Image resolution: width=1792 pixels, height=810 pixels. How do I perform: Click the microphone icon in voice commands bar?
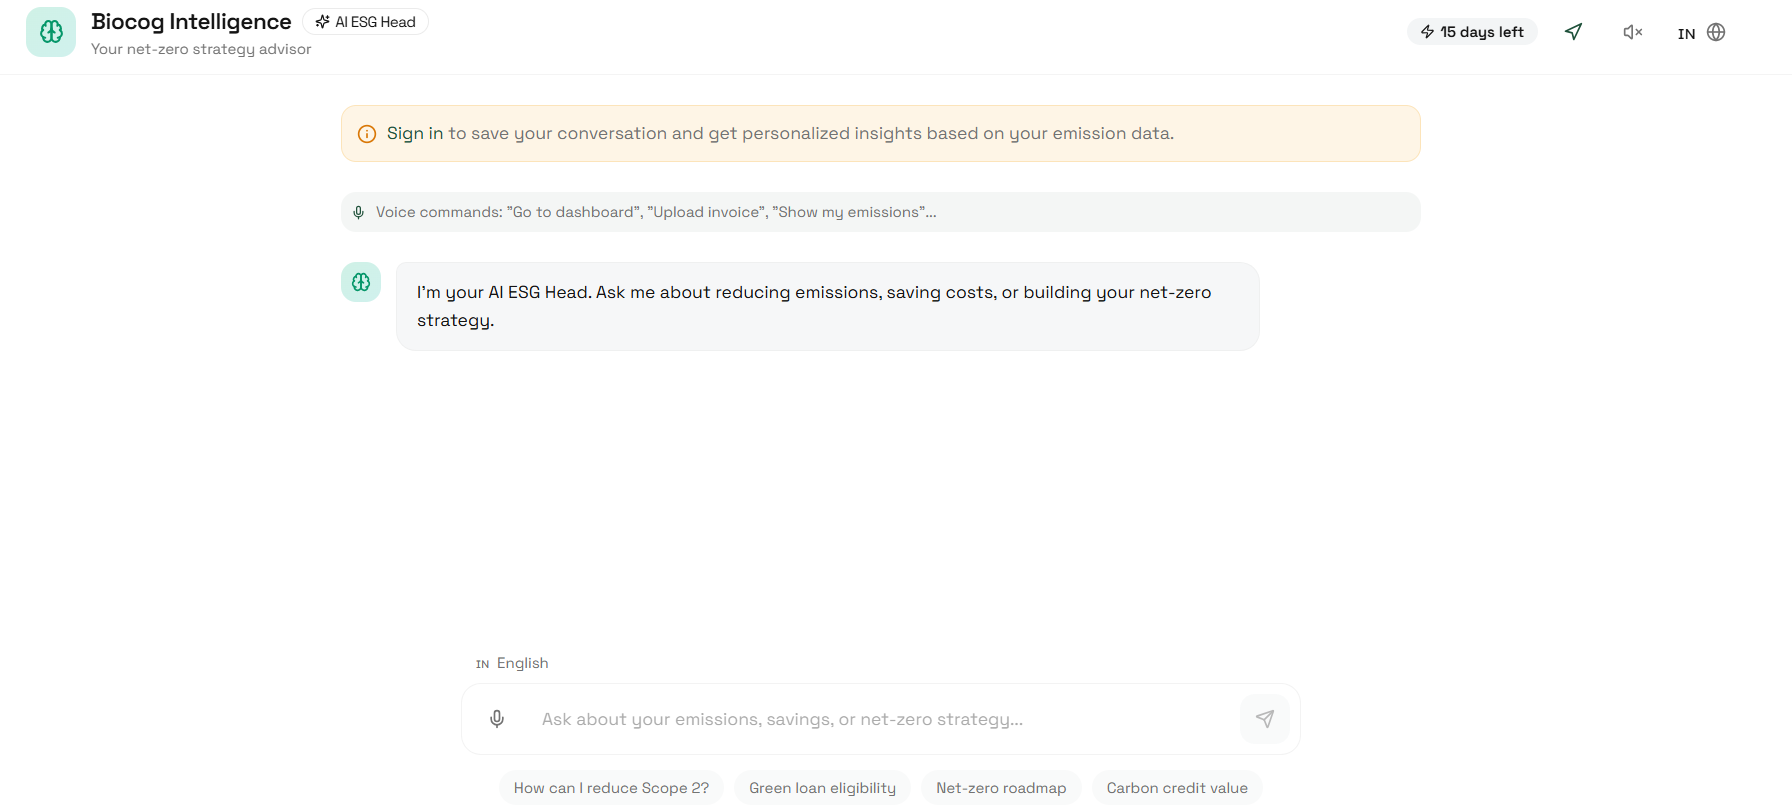coord(358,212)
